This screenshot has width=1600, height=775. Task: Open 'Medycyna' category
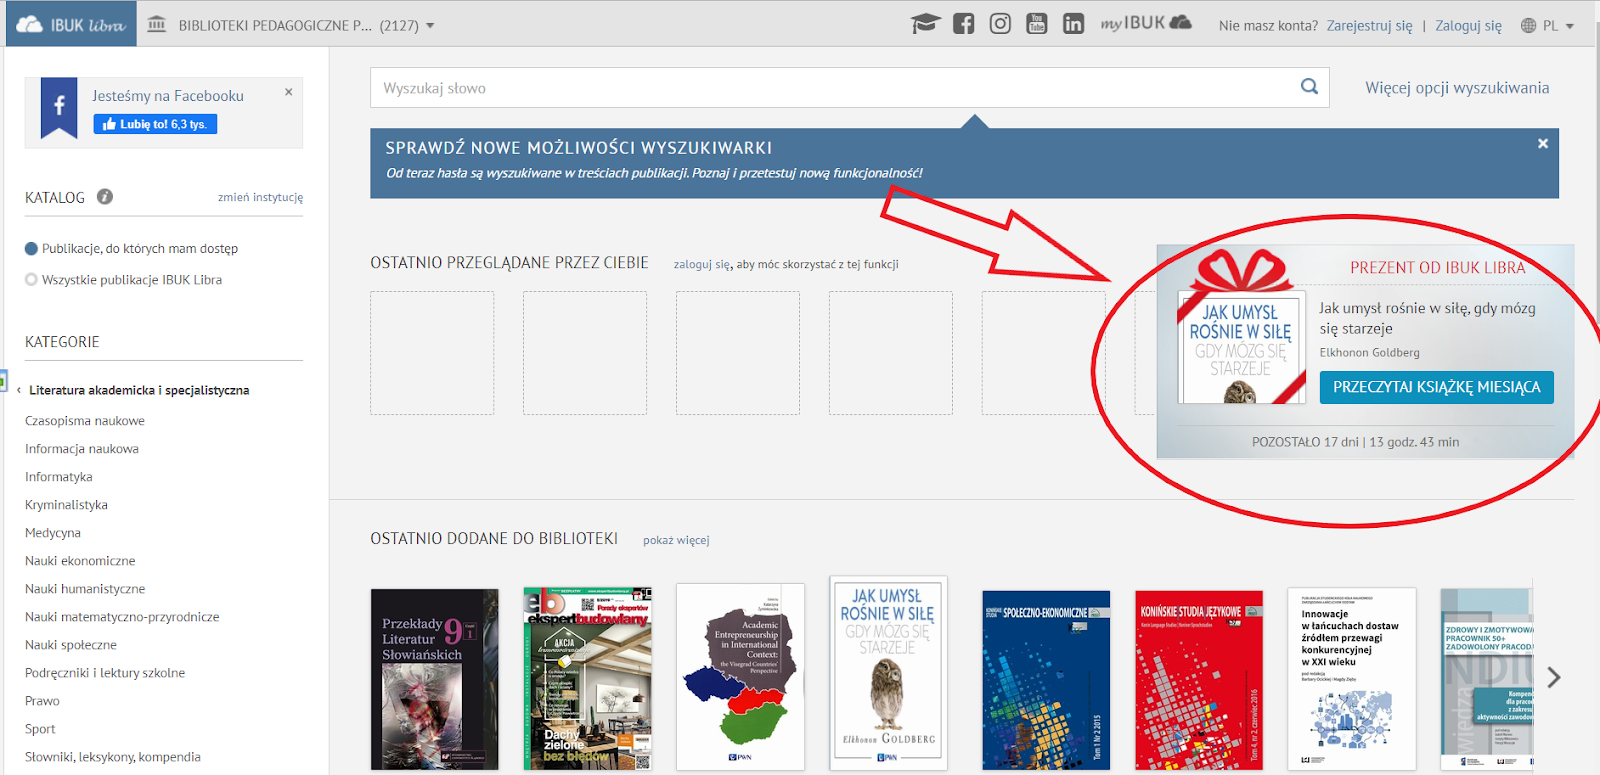(53, 533)
